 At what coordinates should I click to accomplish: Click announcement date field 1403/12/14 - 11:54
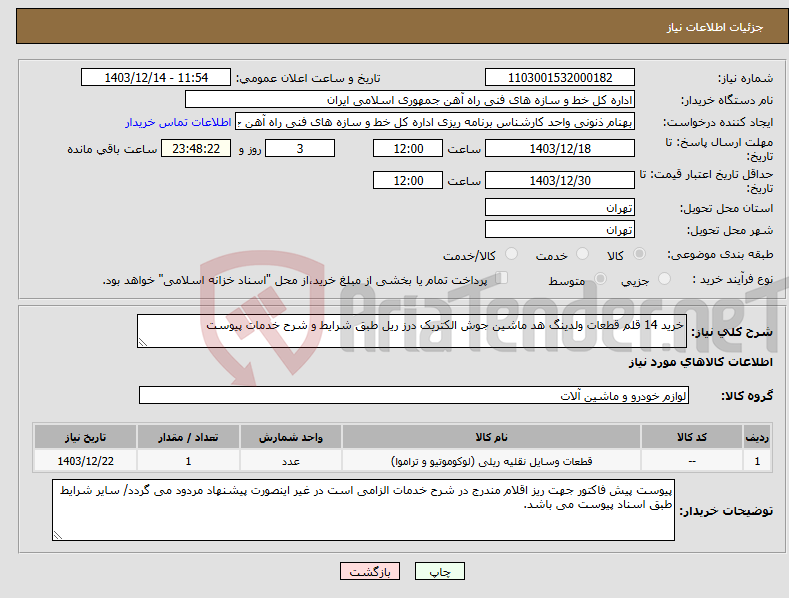[x=156, y=78]
